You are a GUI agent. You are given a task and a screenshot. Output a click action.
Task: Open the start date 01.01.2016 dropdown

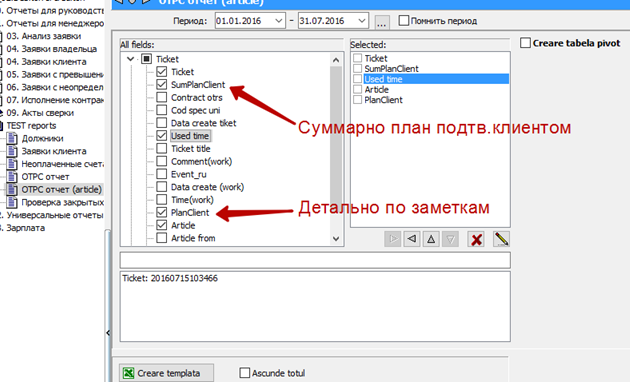click(x=278, y=21)
